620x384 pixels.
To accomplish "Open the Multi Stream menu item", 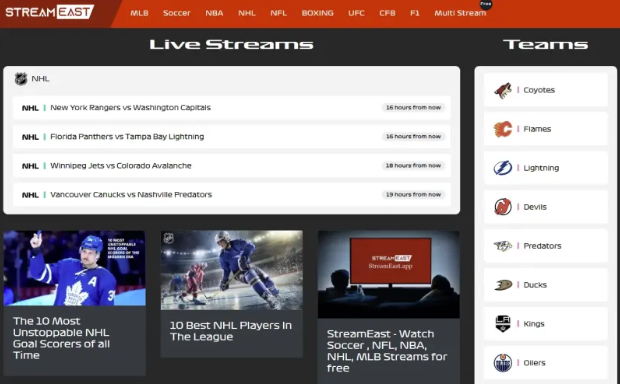I will (460, 13).
